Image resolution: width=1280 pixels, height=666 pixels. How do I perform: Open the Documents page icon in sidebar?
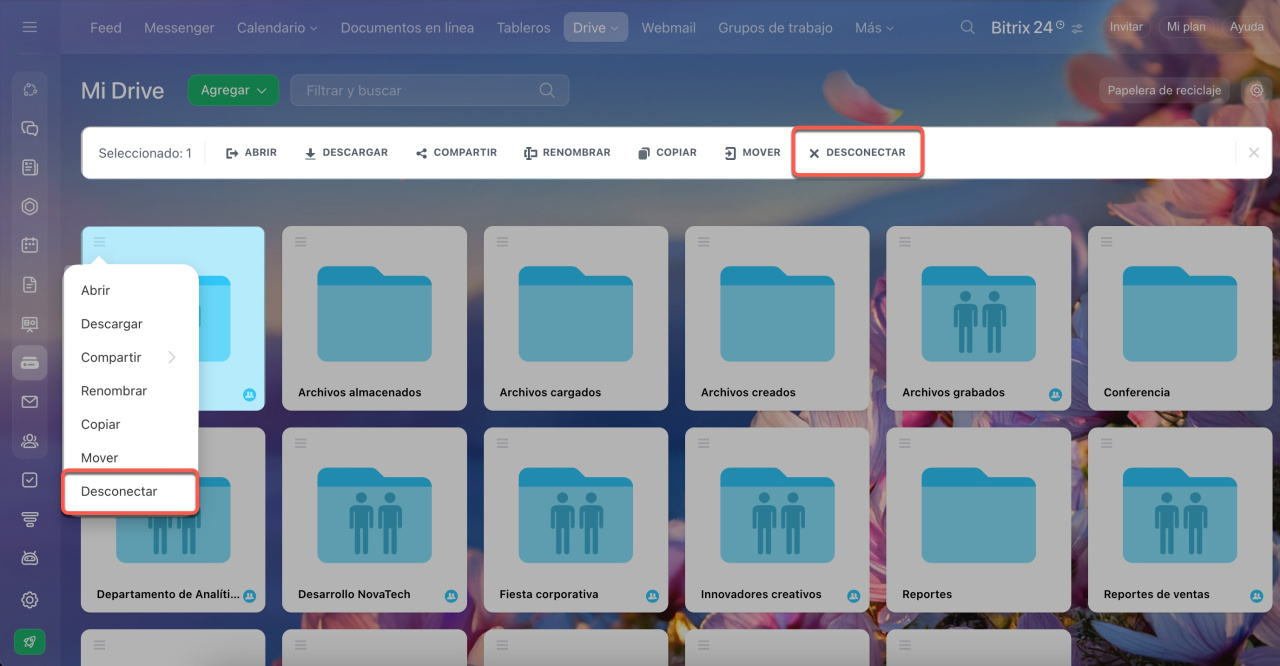(x=29, y=285)
